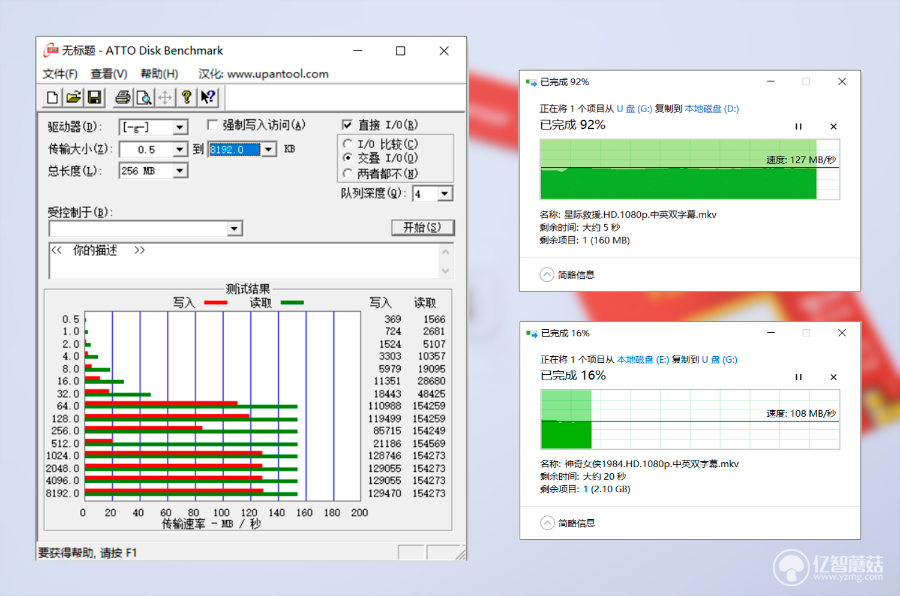Click copy icon in 16% window title
The height and width of the screenshot is (596, 900).
coord(531,334)
